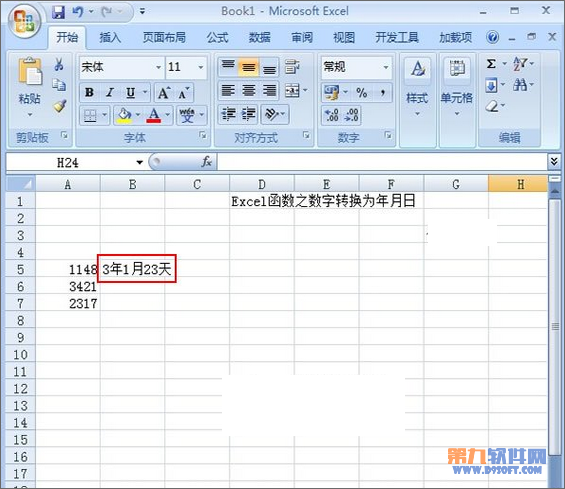Viewport: 565px width, 489px height.
Task: Apply fill color bucket
Action: tap(124, 115)
